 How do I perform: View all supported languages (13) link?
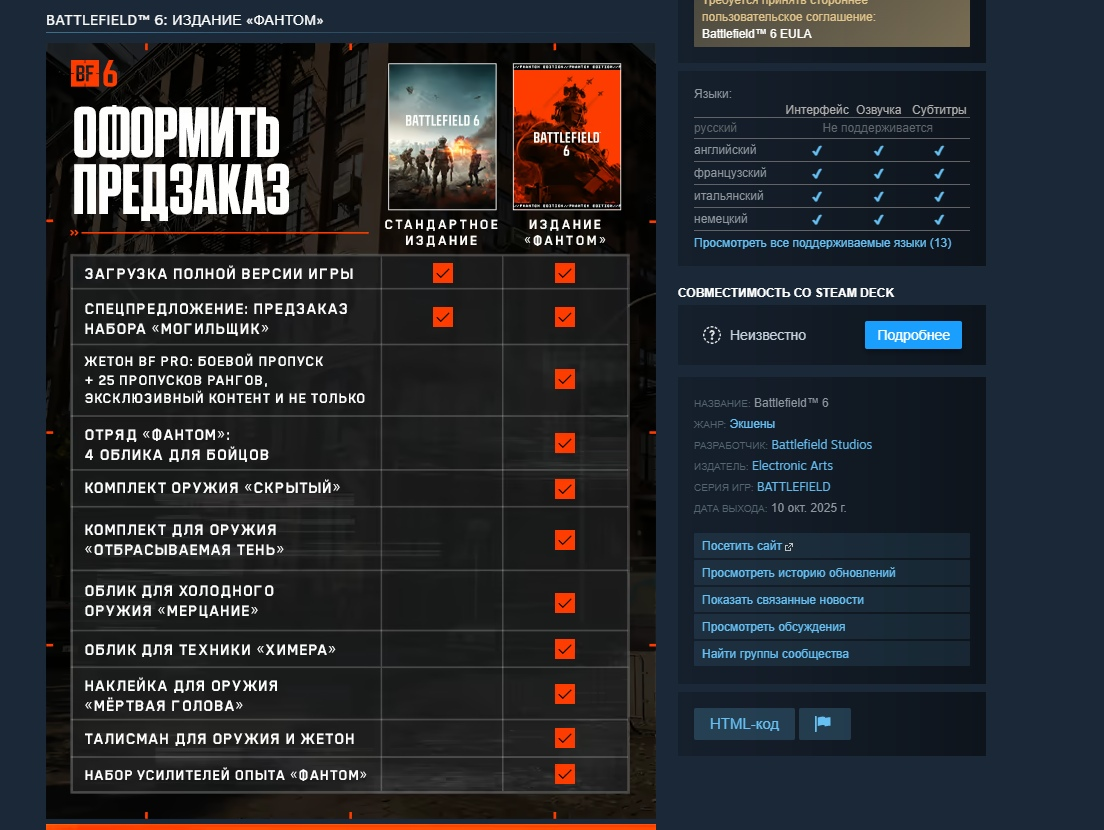point(822,243)
